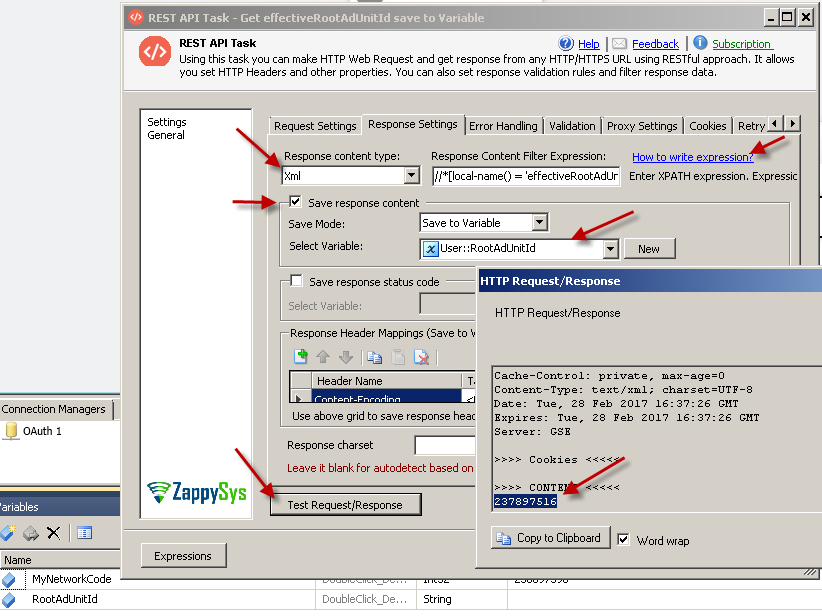The width and height of the screenshot is (822, 616).
Task: Add a new variable in the Variables panel
Action: click(x=8, y=532)
